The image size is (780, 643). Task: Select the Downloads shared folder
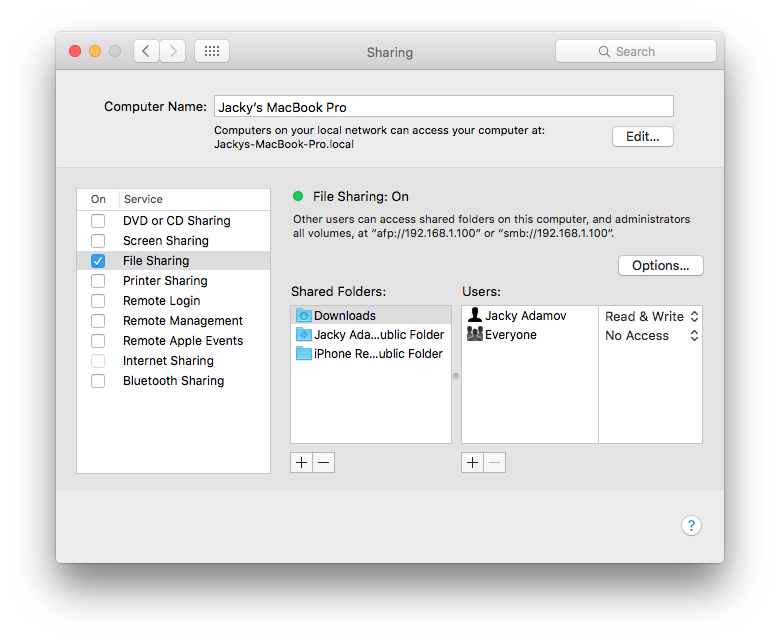point(345,316)
